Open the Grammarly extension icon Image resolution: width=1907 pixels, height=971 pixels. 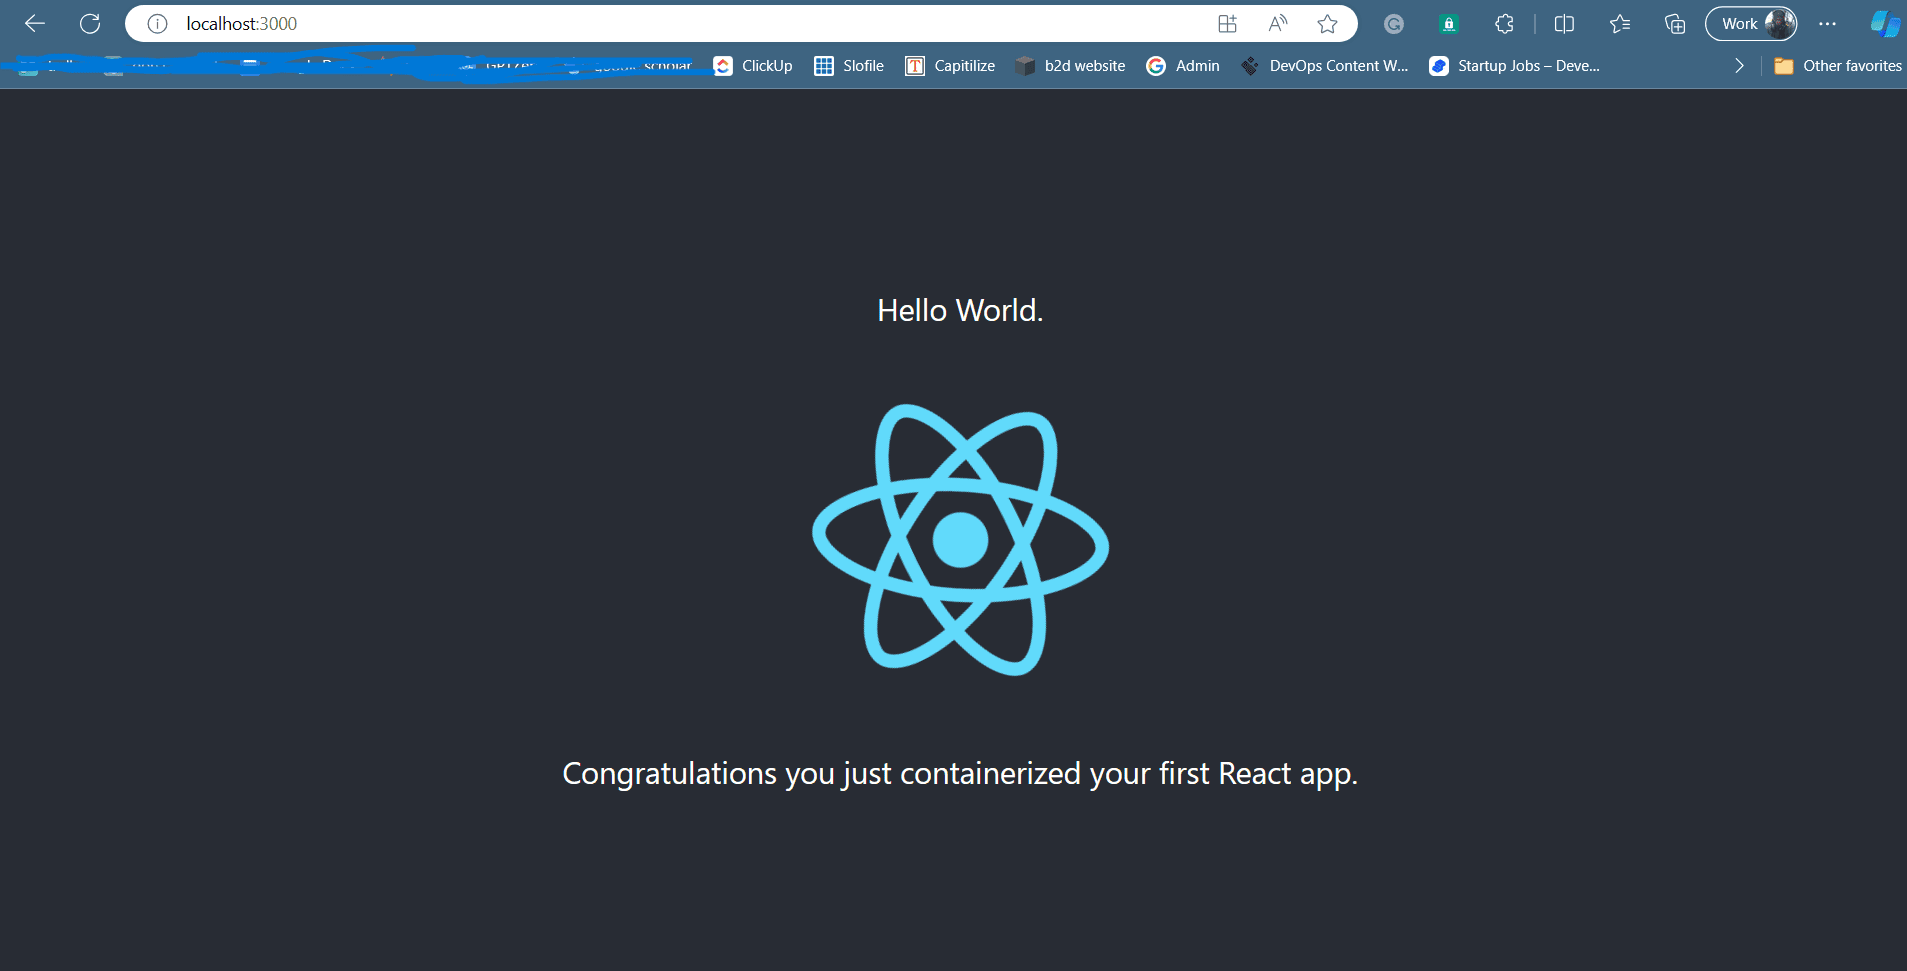pyautogui.click(x=1393, y=24)
